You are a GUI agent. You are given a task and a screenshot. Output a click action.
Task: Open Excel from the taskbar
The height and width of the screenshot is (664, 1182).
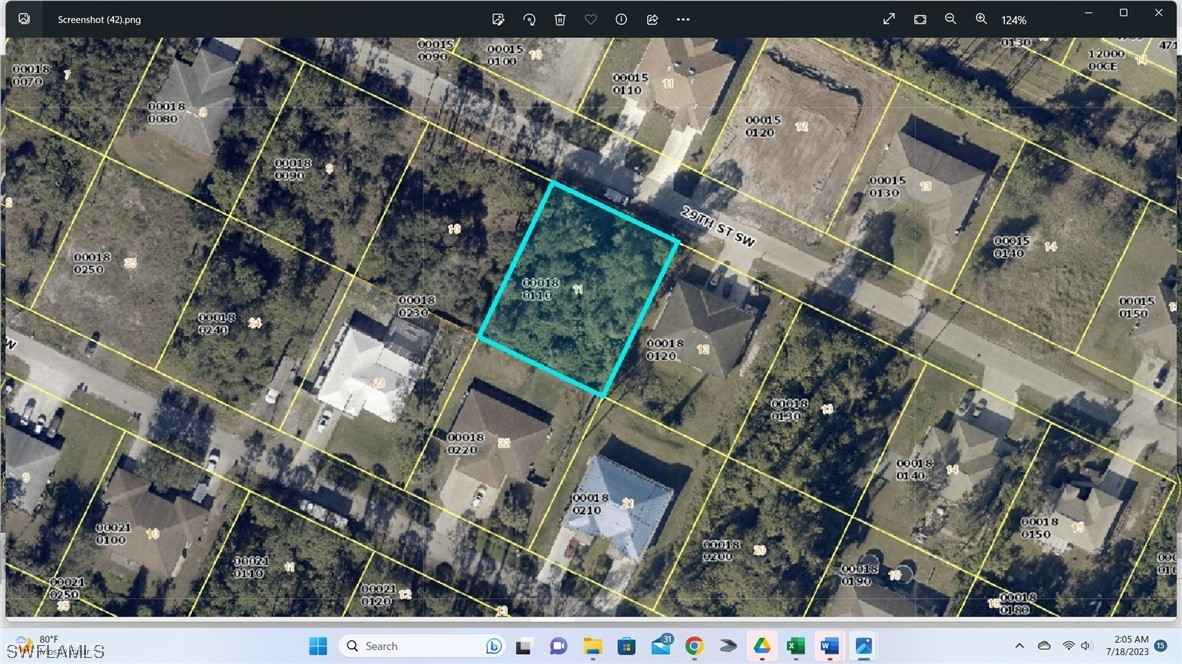796,646
